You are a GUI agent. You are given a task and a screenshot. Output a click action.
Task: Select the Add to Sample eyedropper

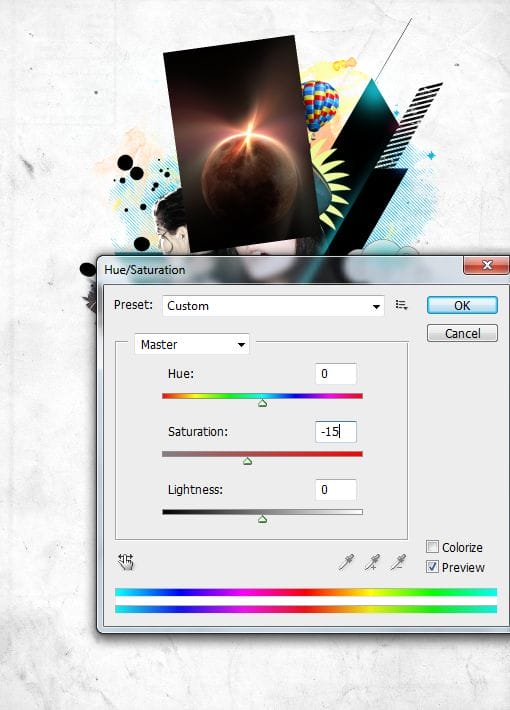coord(372,562)
